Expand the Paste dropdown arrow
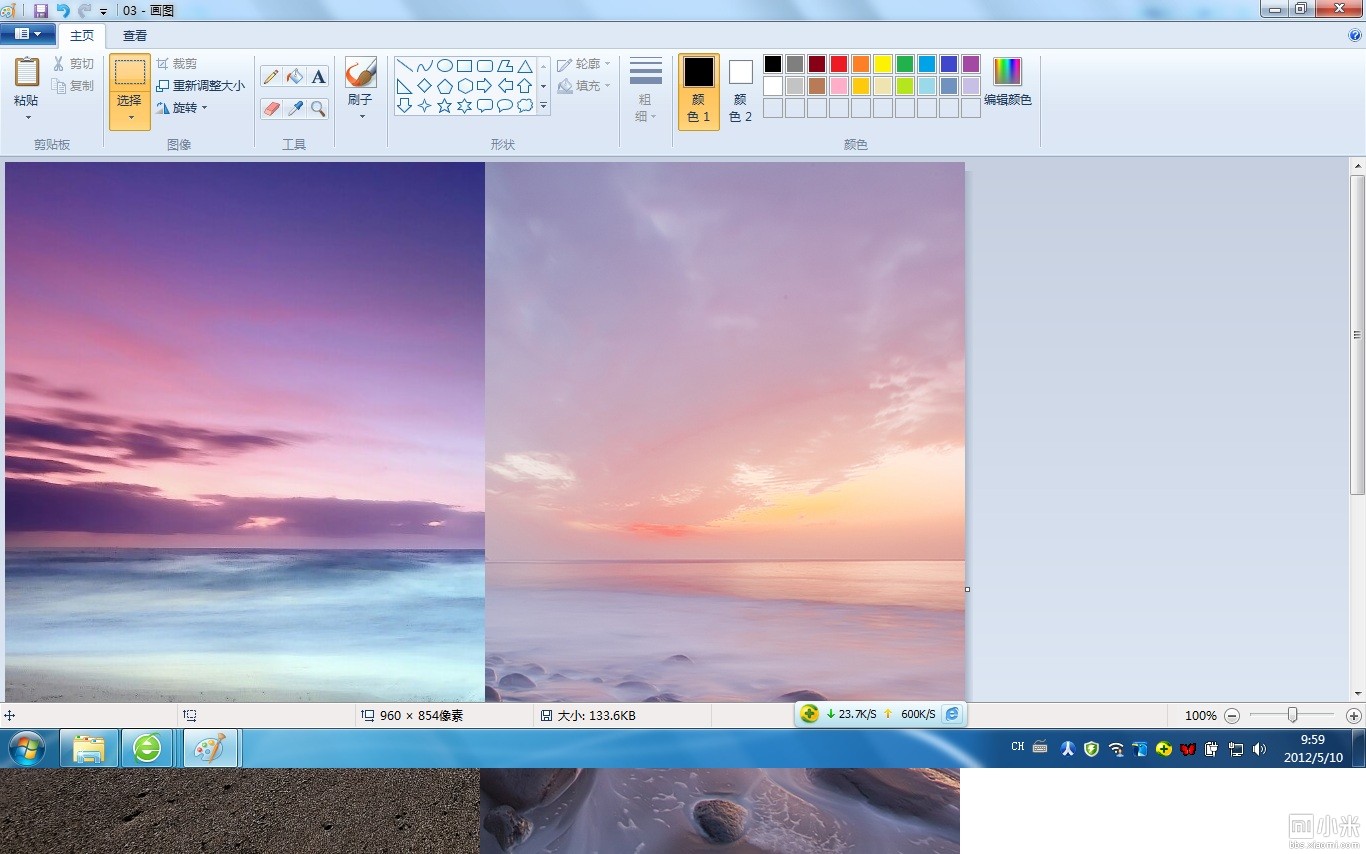 pyautogui.click(x=27, y=118)
